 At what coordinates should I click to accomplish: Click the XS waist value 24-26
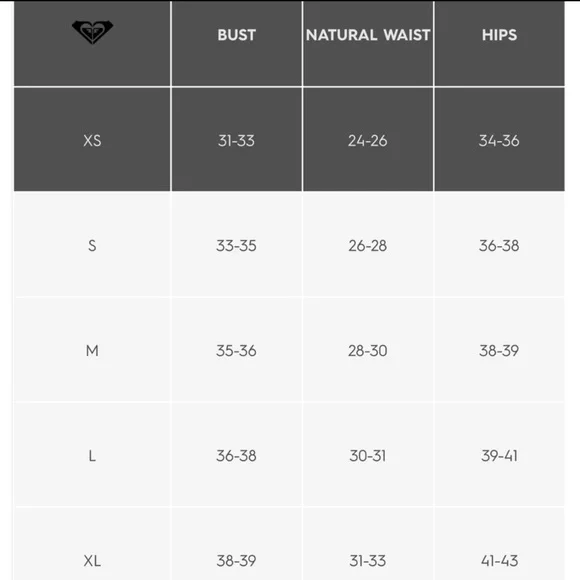click(x=368, y=141)
